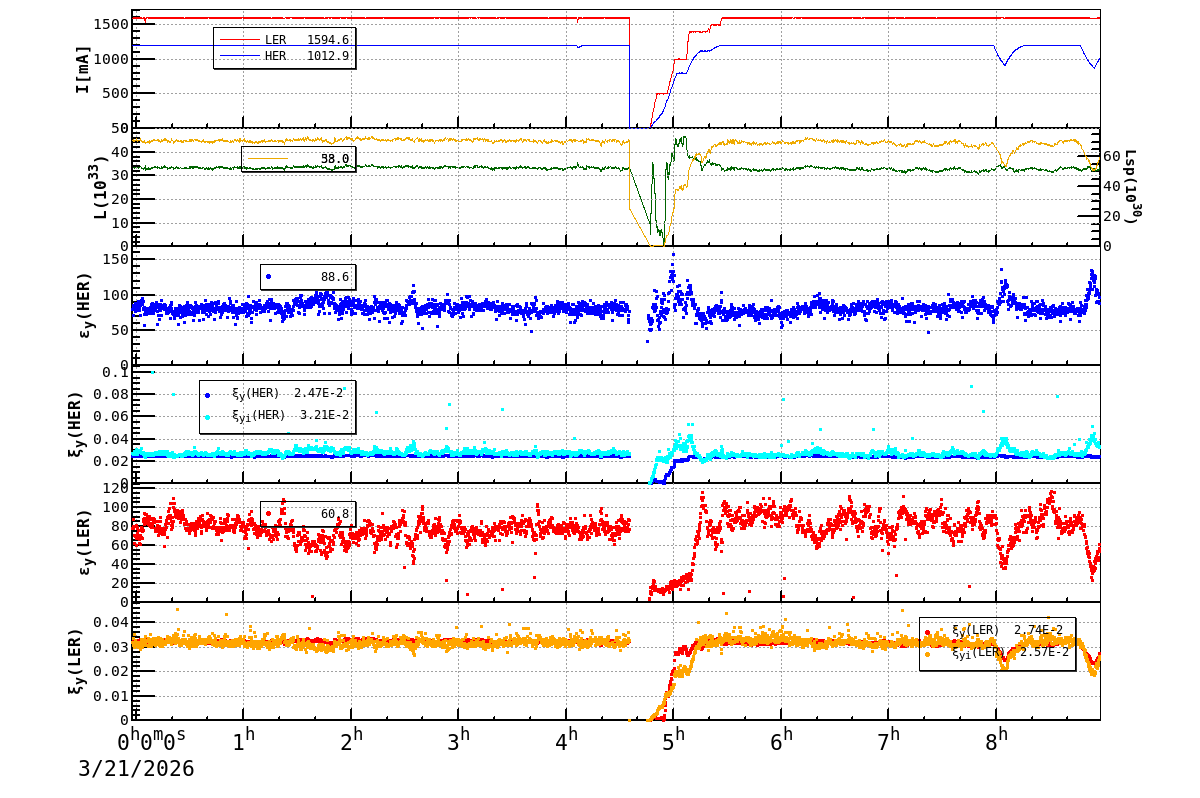1200x798 pixels.
Task: Click the '0.1' tick on the ξy(HER) axis
Action: pos(114,373)
